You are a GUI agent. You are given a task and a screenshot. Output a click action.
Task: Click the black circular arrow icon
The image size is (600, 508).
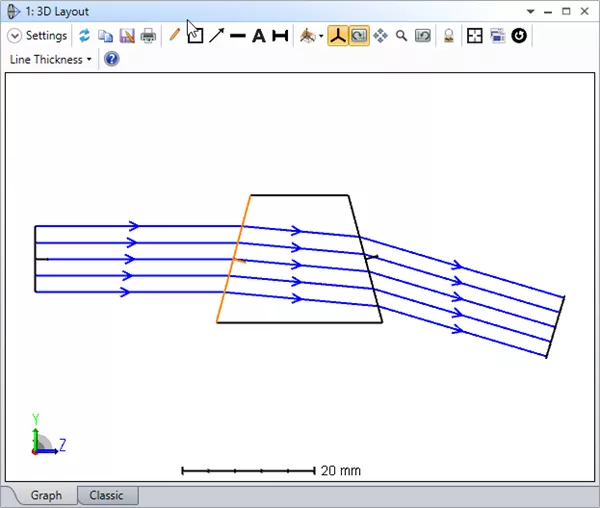point(519,36)
